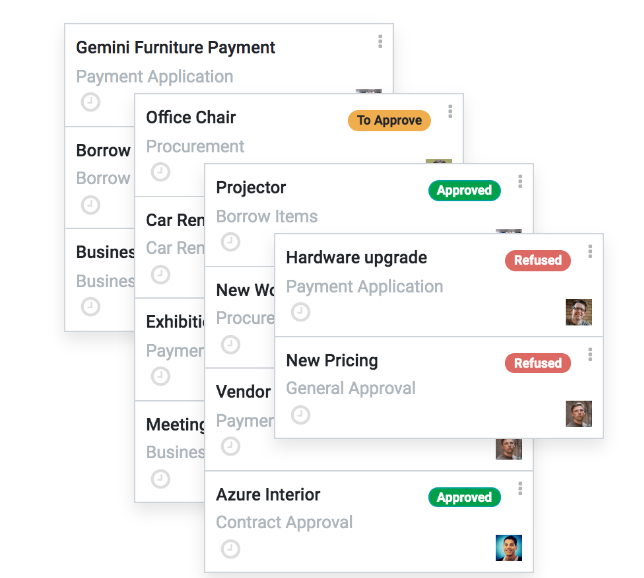Click activity clock on Hardware upgrade card
The image size is (644, 578).
[300, 312]
